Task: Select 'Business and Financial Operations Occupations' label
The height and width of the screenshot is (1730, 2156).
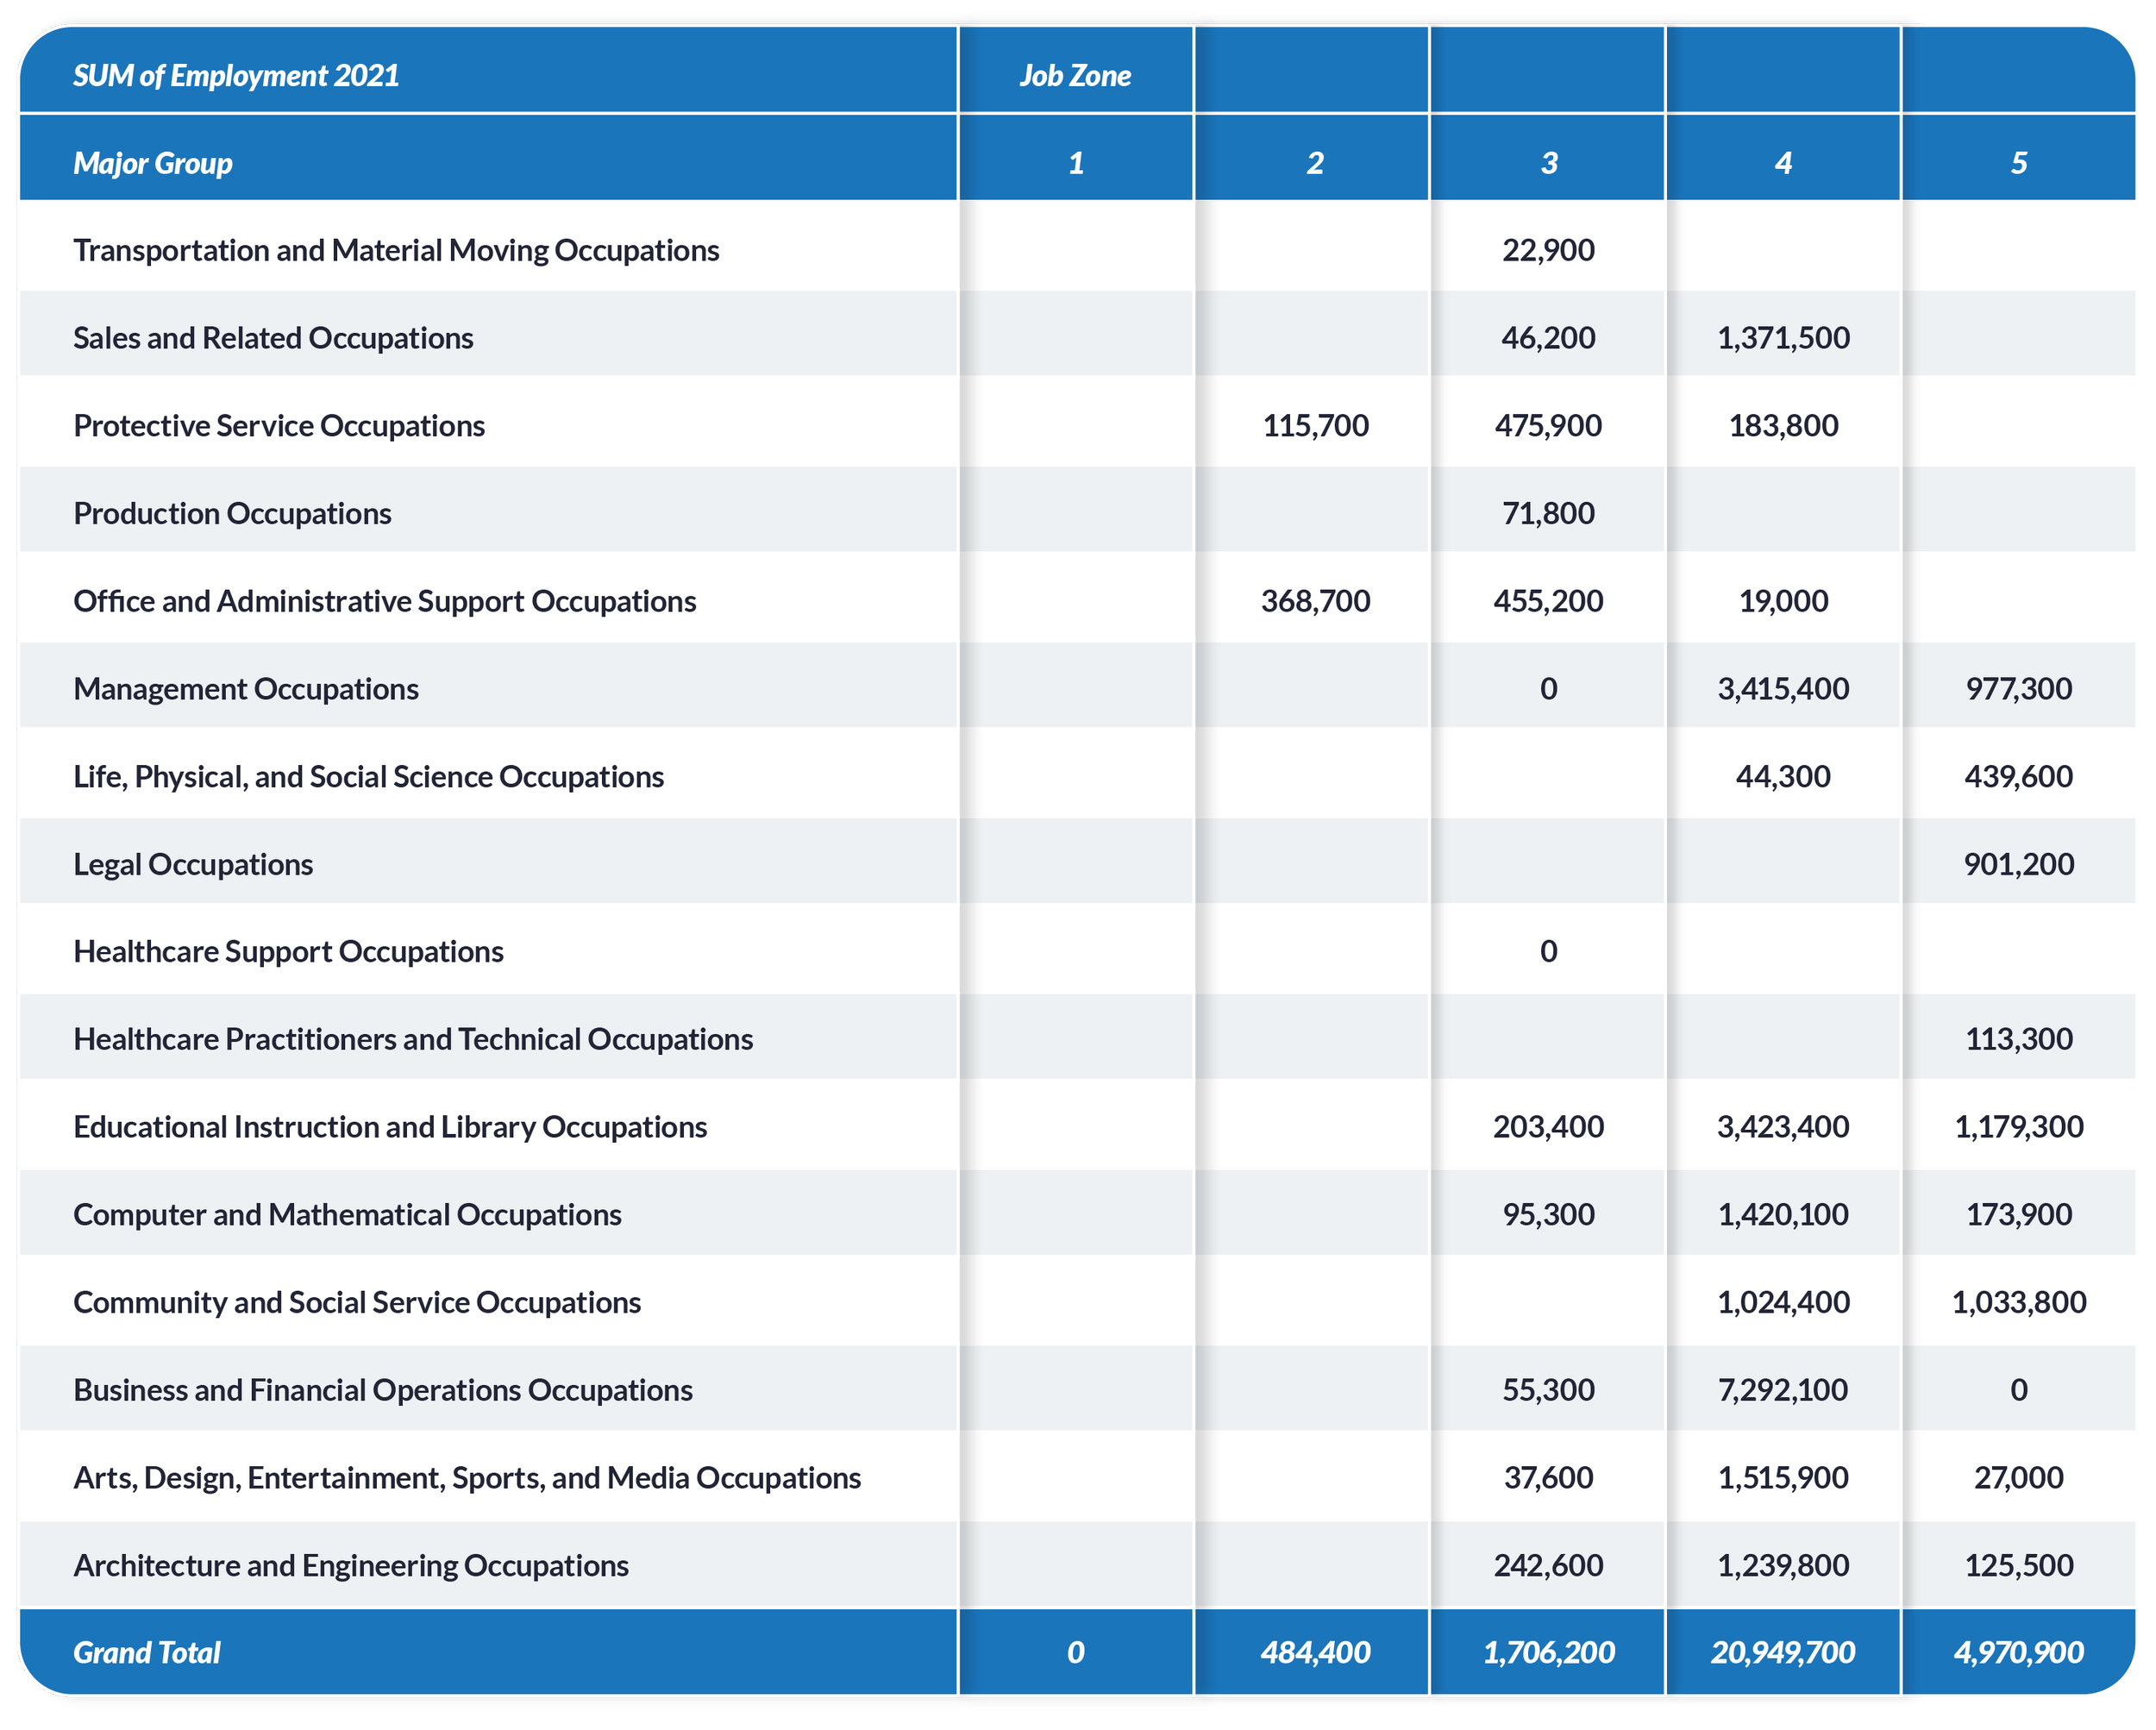Action: [383, 1390]
